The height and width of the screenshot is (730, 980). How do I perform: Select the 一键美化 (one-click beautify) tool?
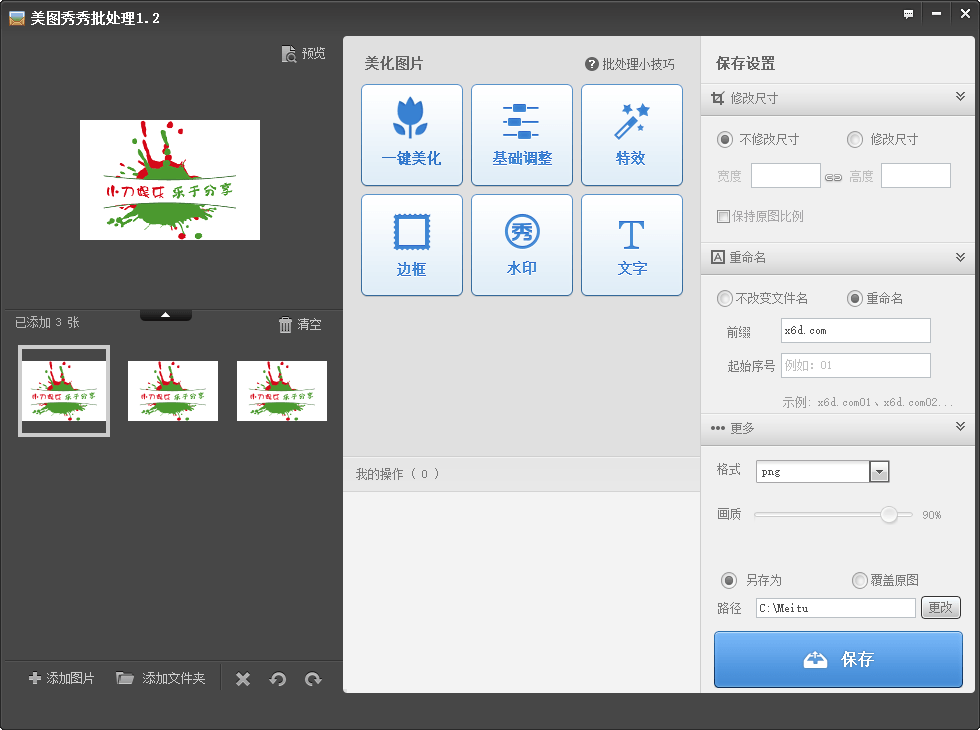point(411,134)
